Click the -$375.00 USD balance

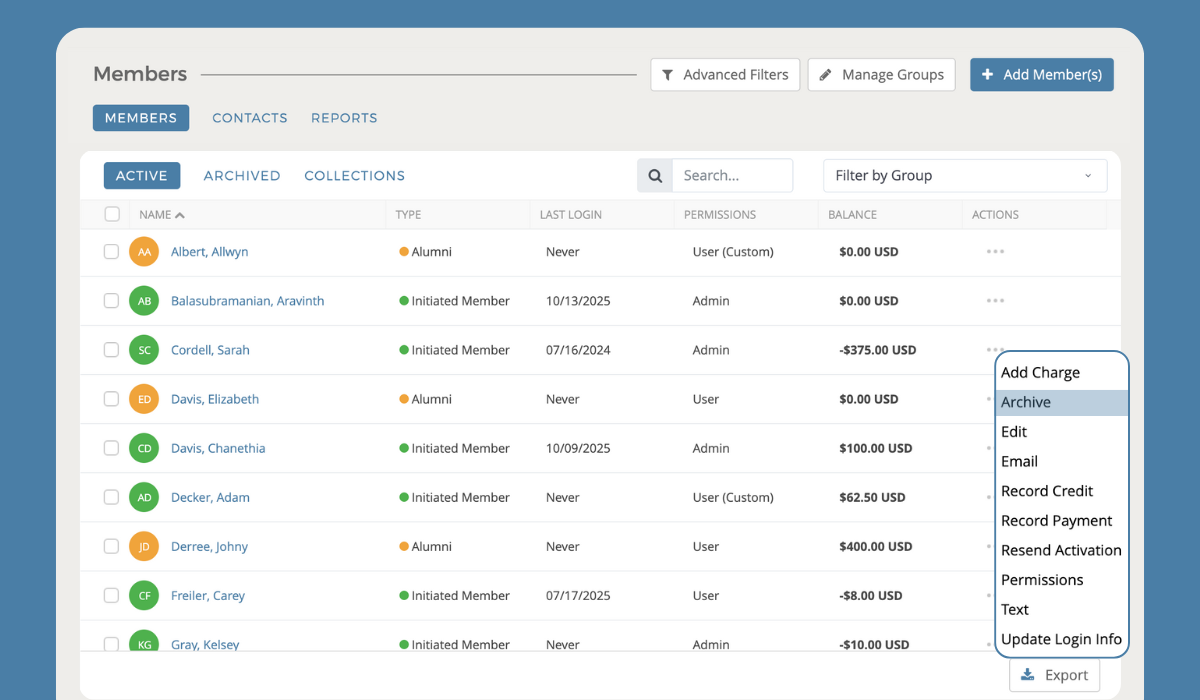[x=878, y=350]
